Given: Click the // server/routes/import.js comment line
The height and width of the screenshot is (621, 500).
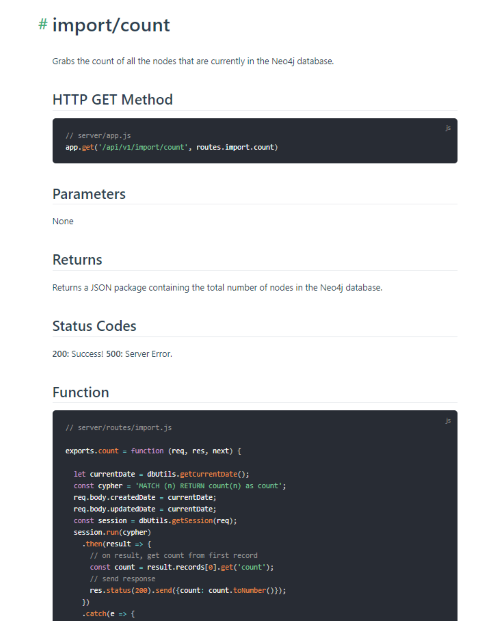Looking at the screenshot, I should pos(118,428).
